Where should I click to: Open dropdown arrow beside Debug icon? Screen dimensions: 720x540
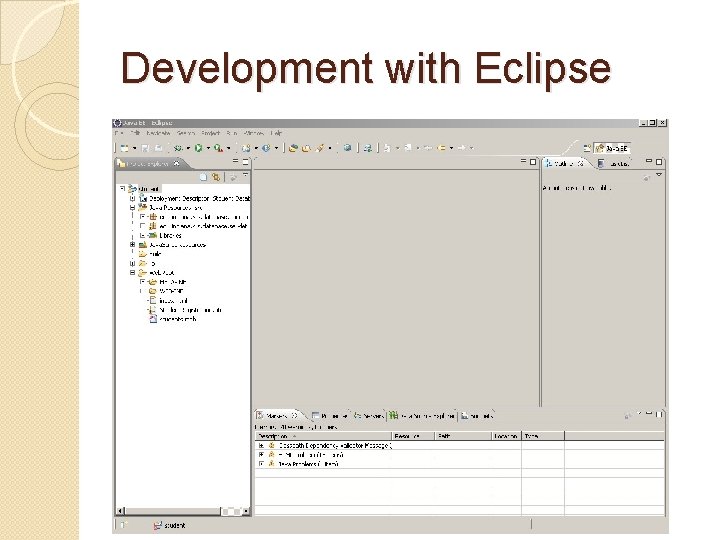click(188, 148)
